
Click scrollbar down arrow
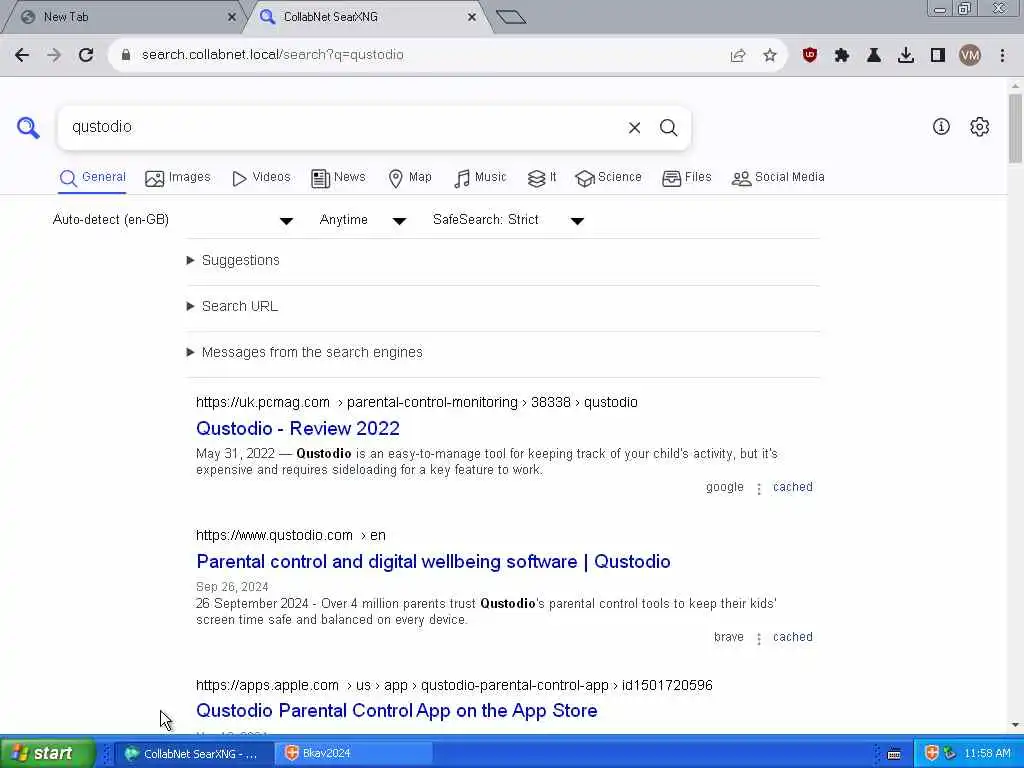pyautogui.click(x=1015, y=724)
